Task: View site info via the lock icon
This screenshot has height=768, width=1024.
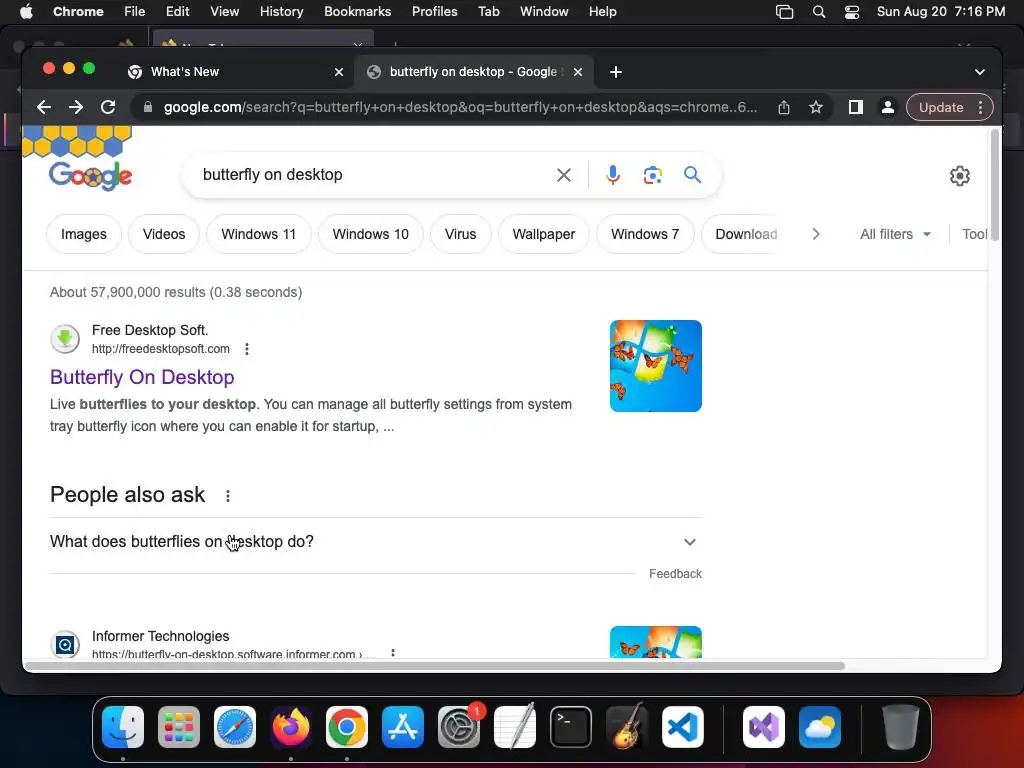Action: point(148,107)
